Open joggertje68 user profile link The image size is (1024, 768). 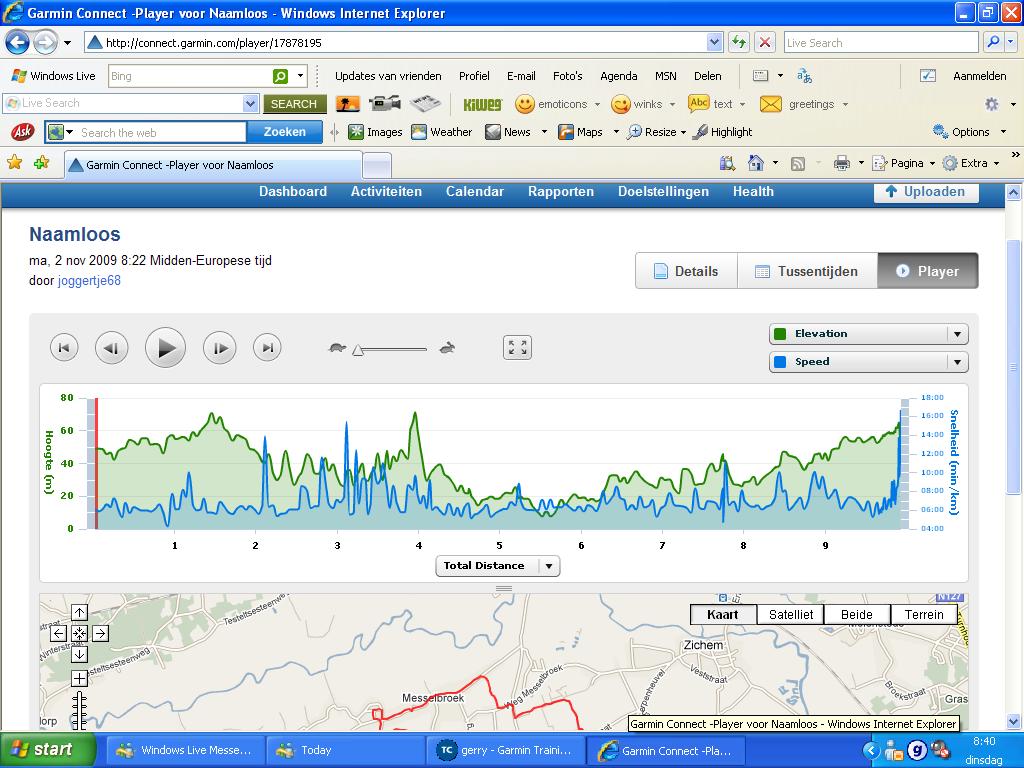(x=89, y=281)
